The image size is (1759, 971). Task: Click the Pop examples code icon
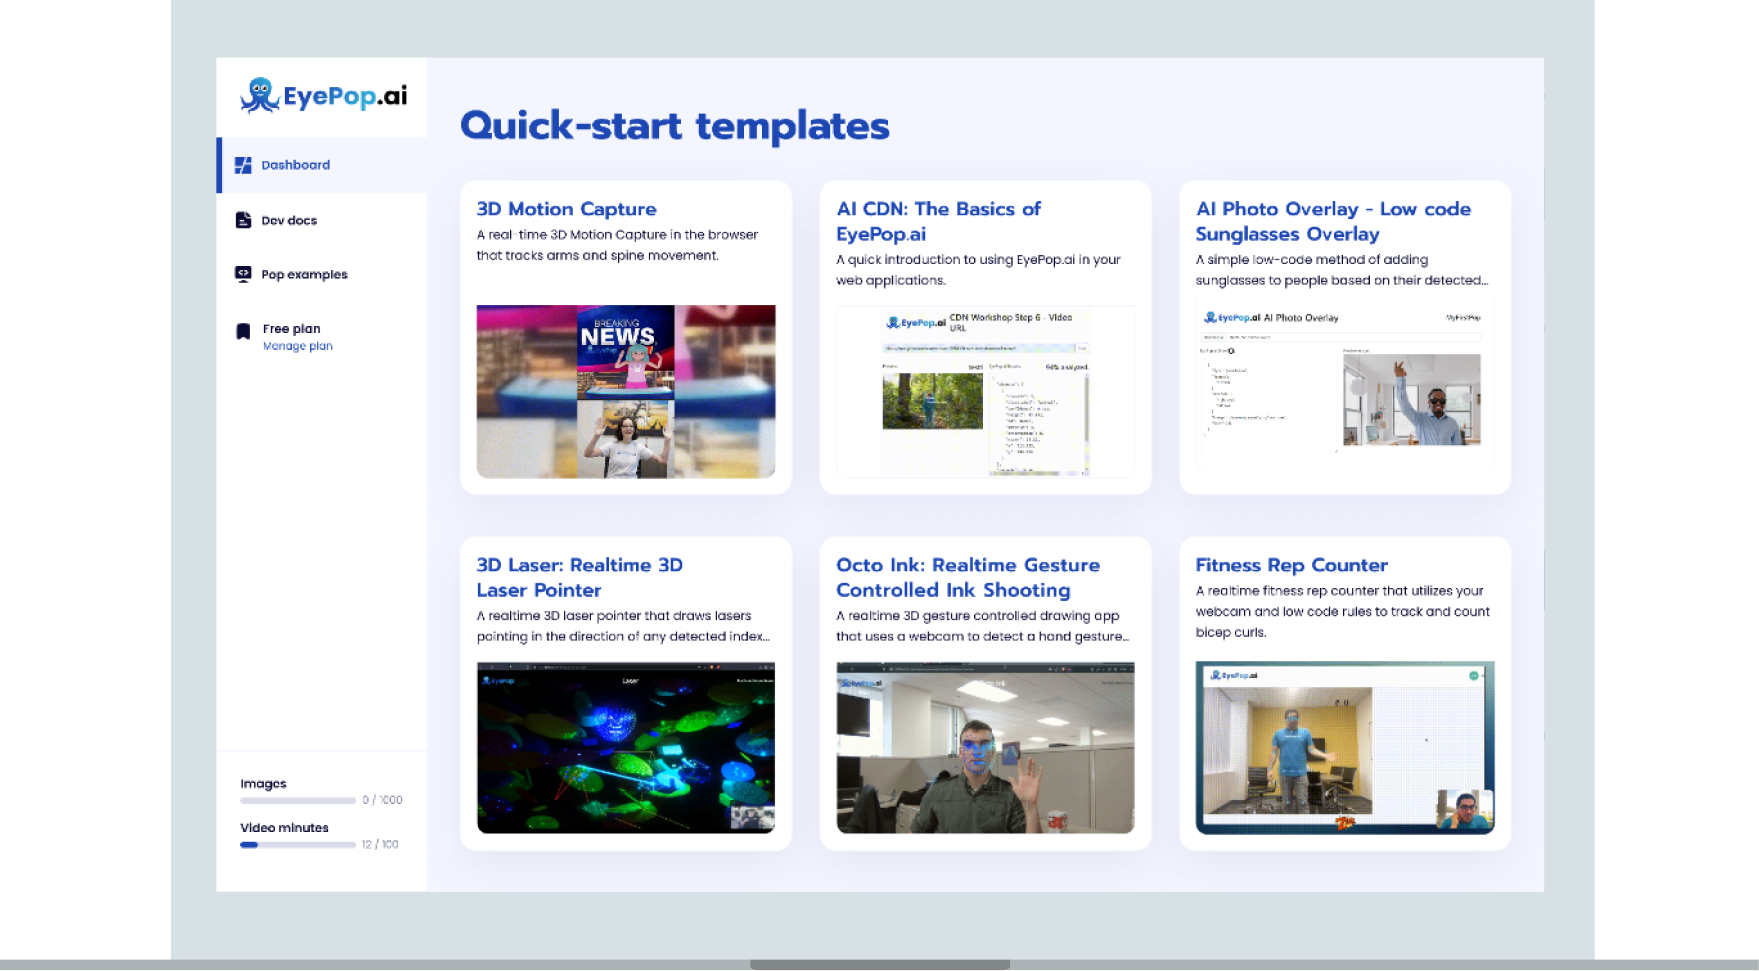click(242, 274)
